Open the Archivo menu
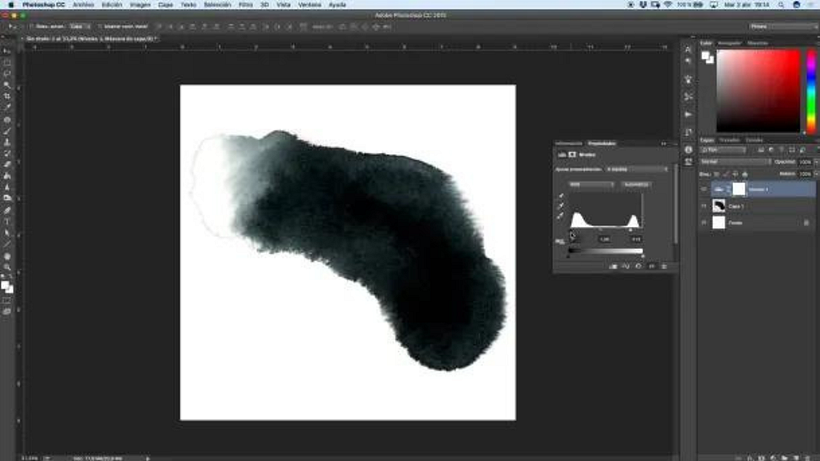Image resolution: width=820 pixels, height=461 pixels. click(83, 5)
